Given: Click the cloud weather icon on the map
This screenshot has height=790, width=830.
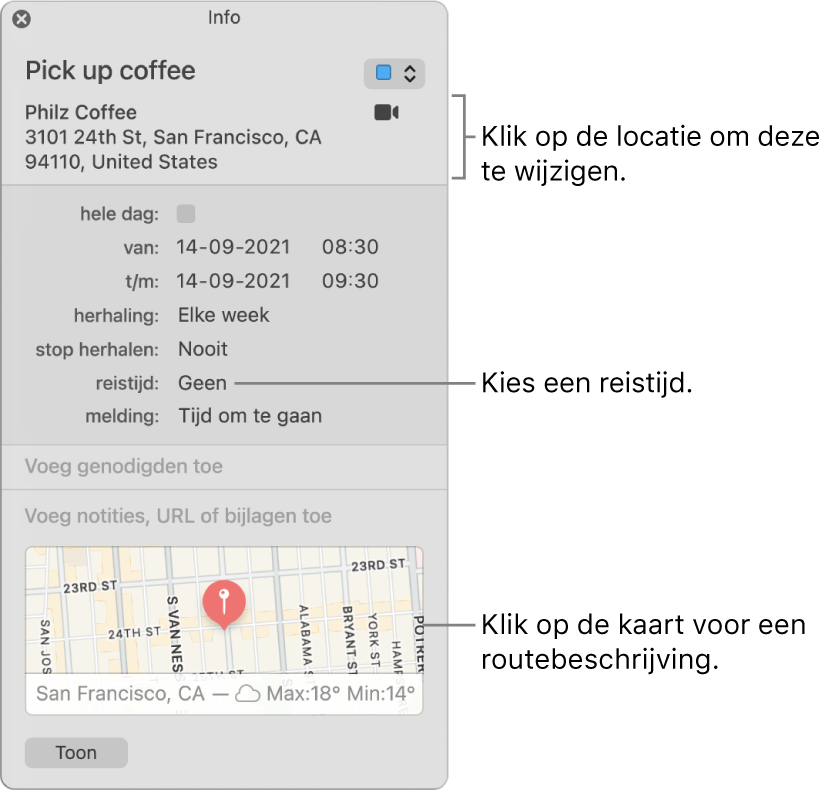Looking at the screenshot, I should 250,693.
